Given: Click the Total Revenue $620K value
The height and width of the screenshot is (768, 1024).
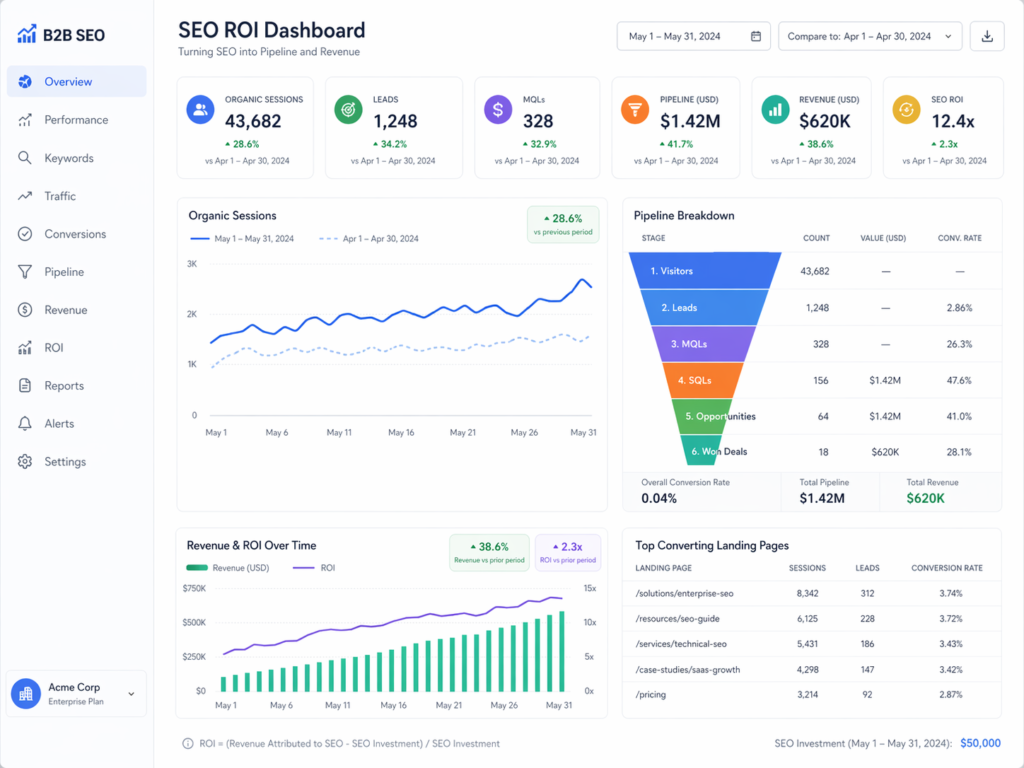Looking at the screenshot, I should point(925,498).
